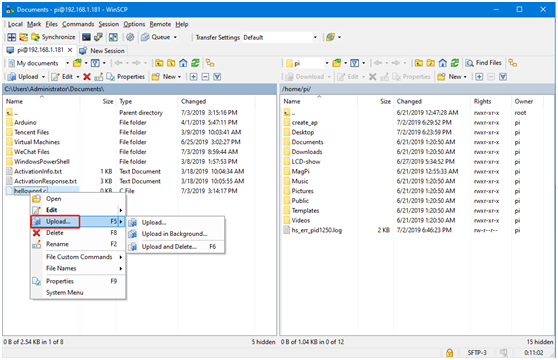Select the LCD-show folder in remote panel
This screenshot has height=360, width=558.
tap(306, 162)
